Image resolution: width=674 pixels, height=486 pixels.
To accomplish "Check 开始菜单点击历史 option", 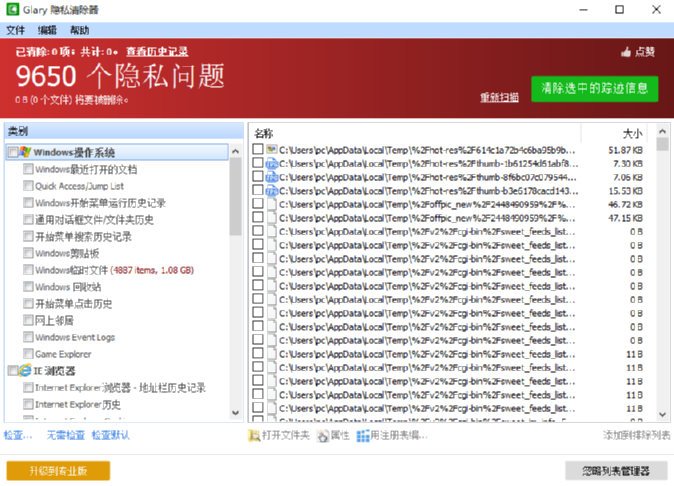I will pos(28,304).
